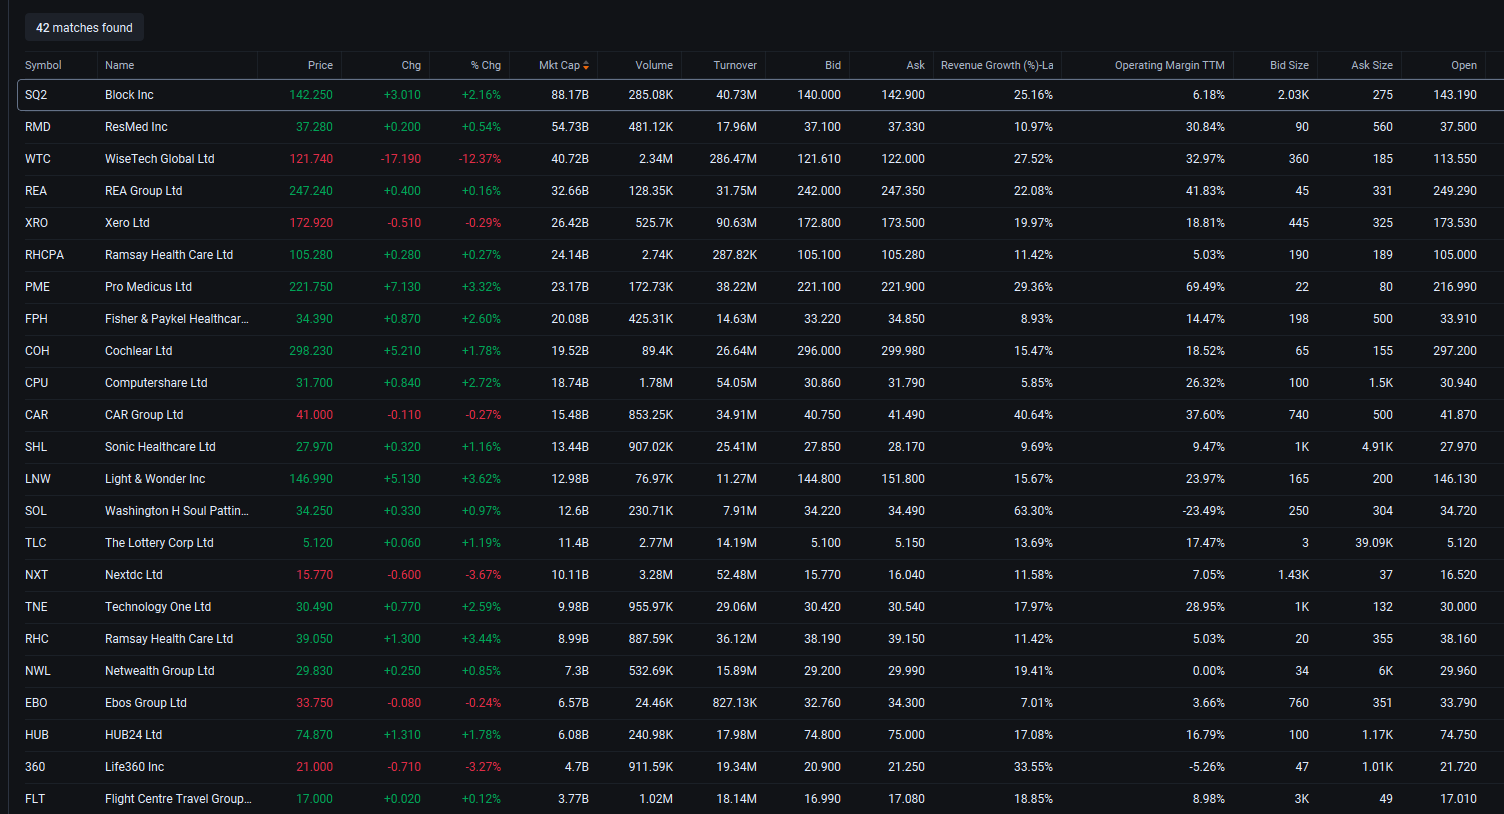Open Computershare Ltd stock name
This screenshot has height=814, width=1504.
(156, 383)
